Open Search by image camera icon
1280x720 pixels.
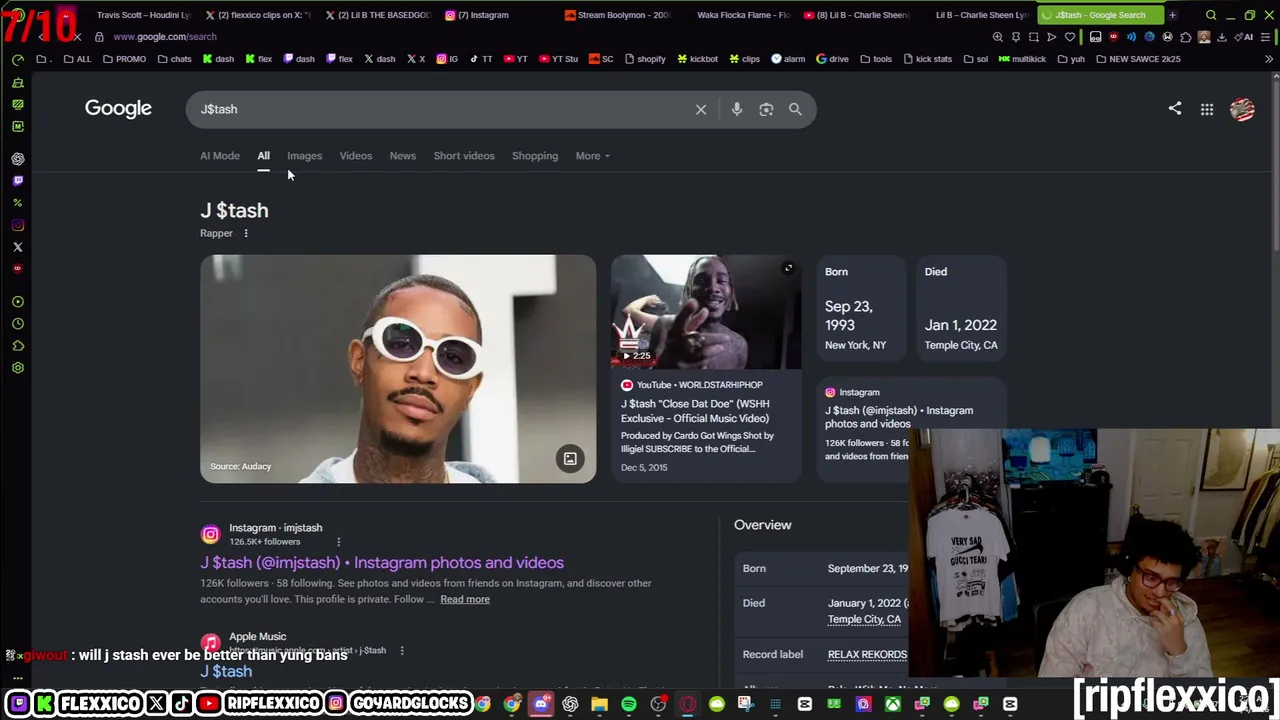click(766, 109)
